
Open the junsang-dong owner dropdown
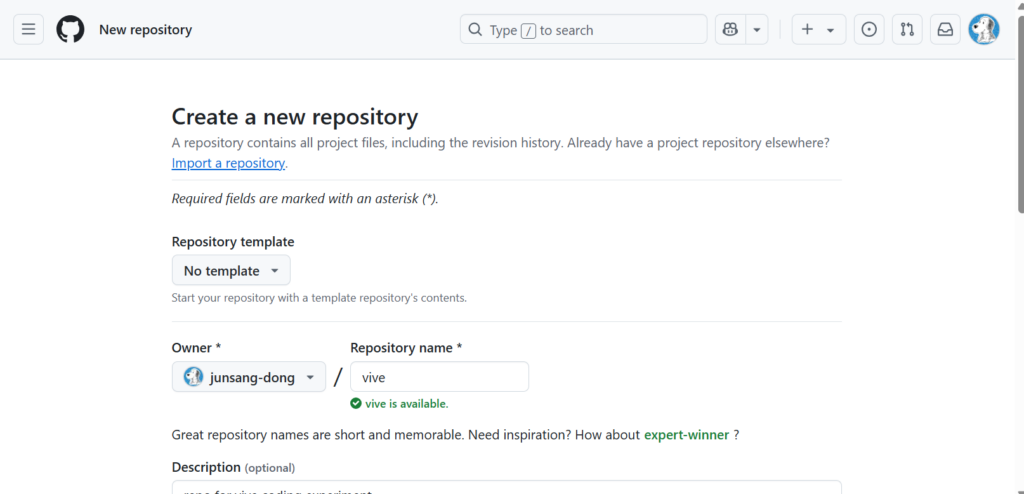(249, 377)
